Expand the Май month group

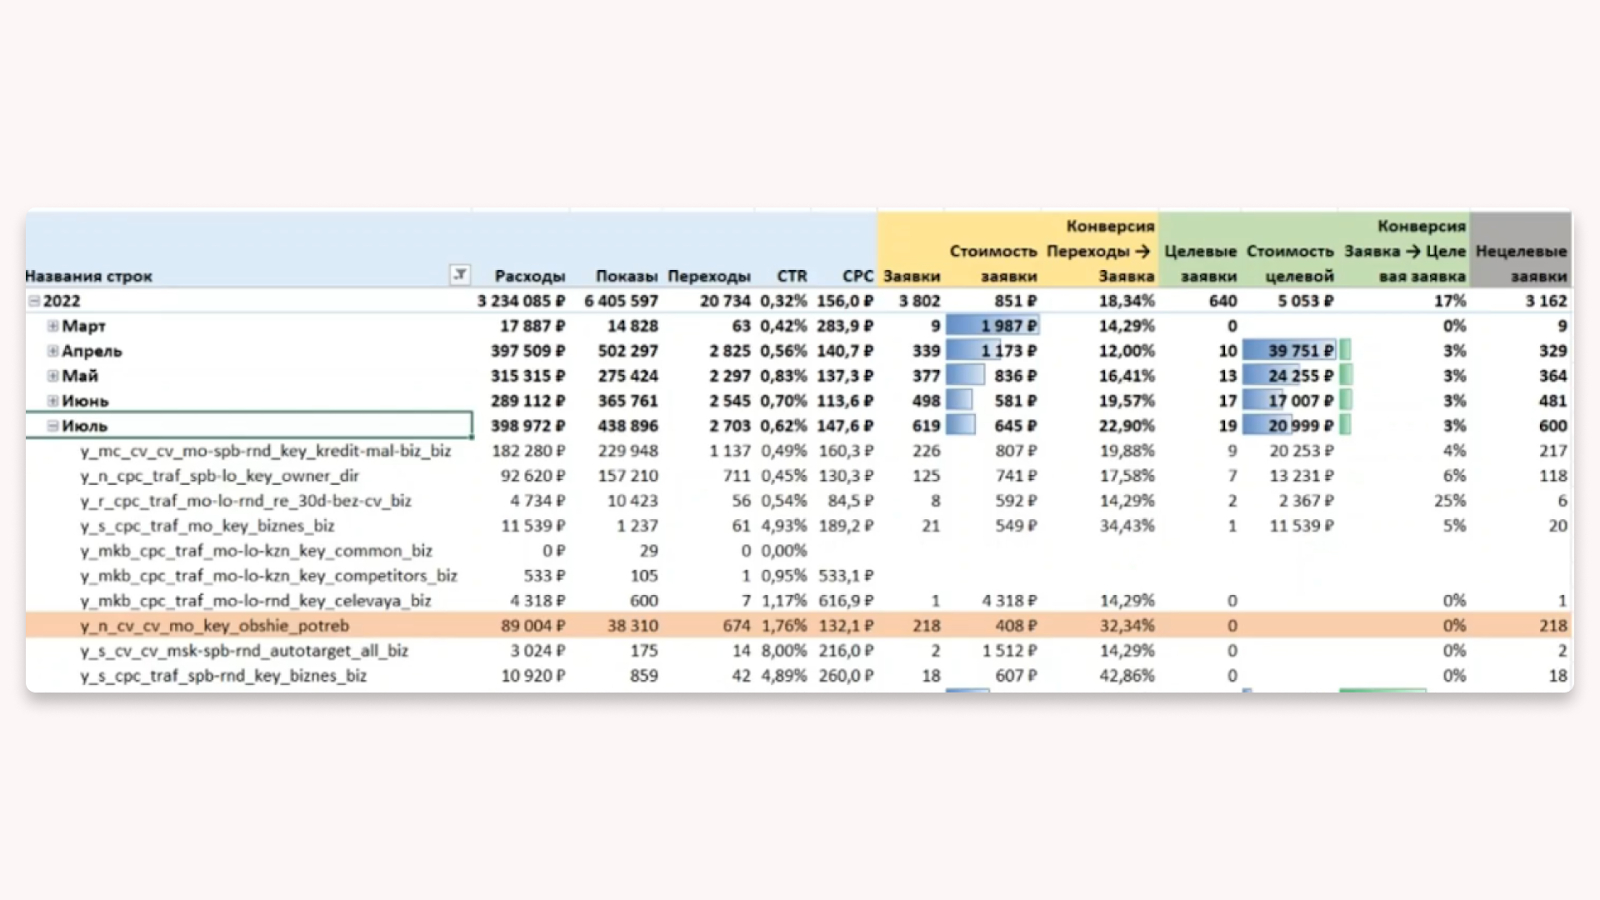tap(53, 376)
